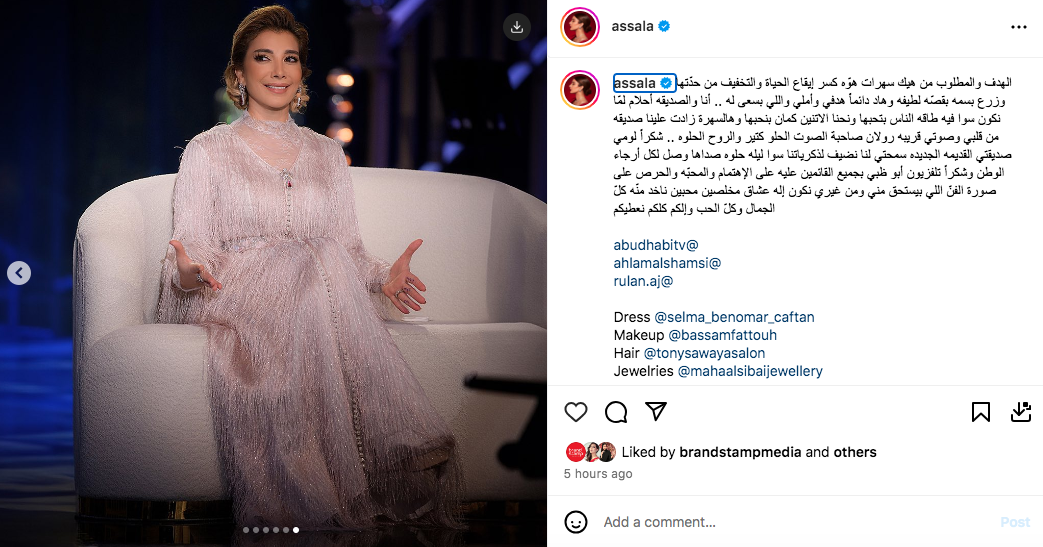The image size is (1043, 547).
Task: Share the post with the paper plane icon
Action: pos(657,411)
